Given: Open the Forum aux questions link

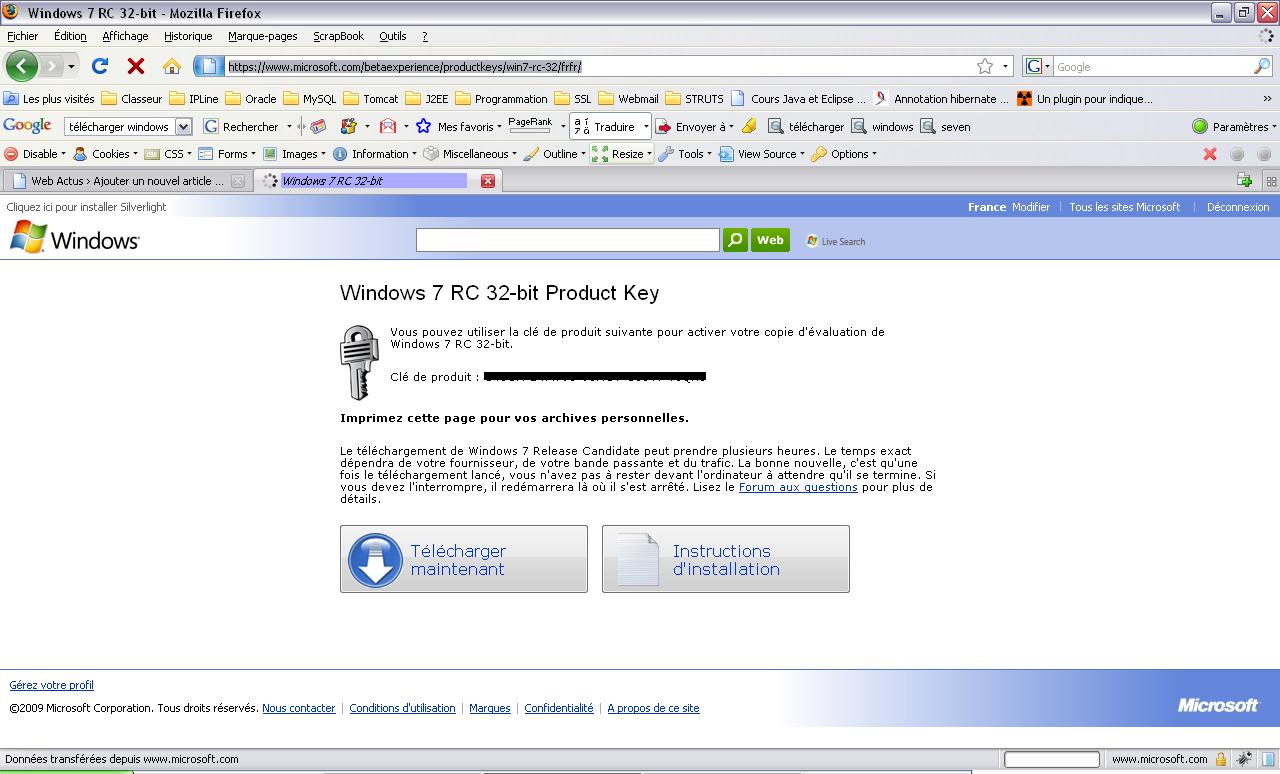Looking at the screenshot, I should tap(798, 487).
